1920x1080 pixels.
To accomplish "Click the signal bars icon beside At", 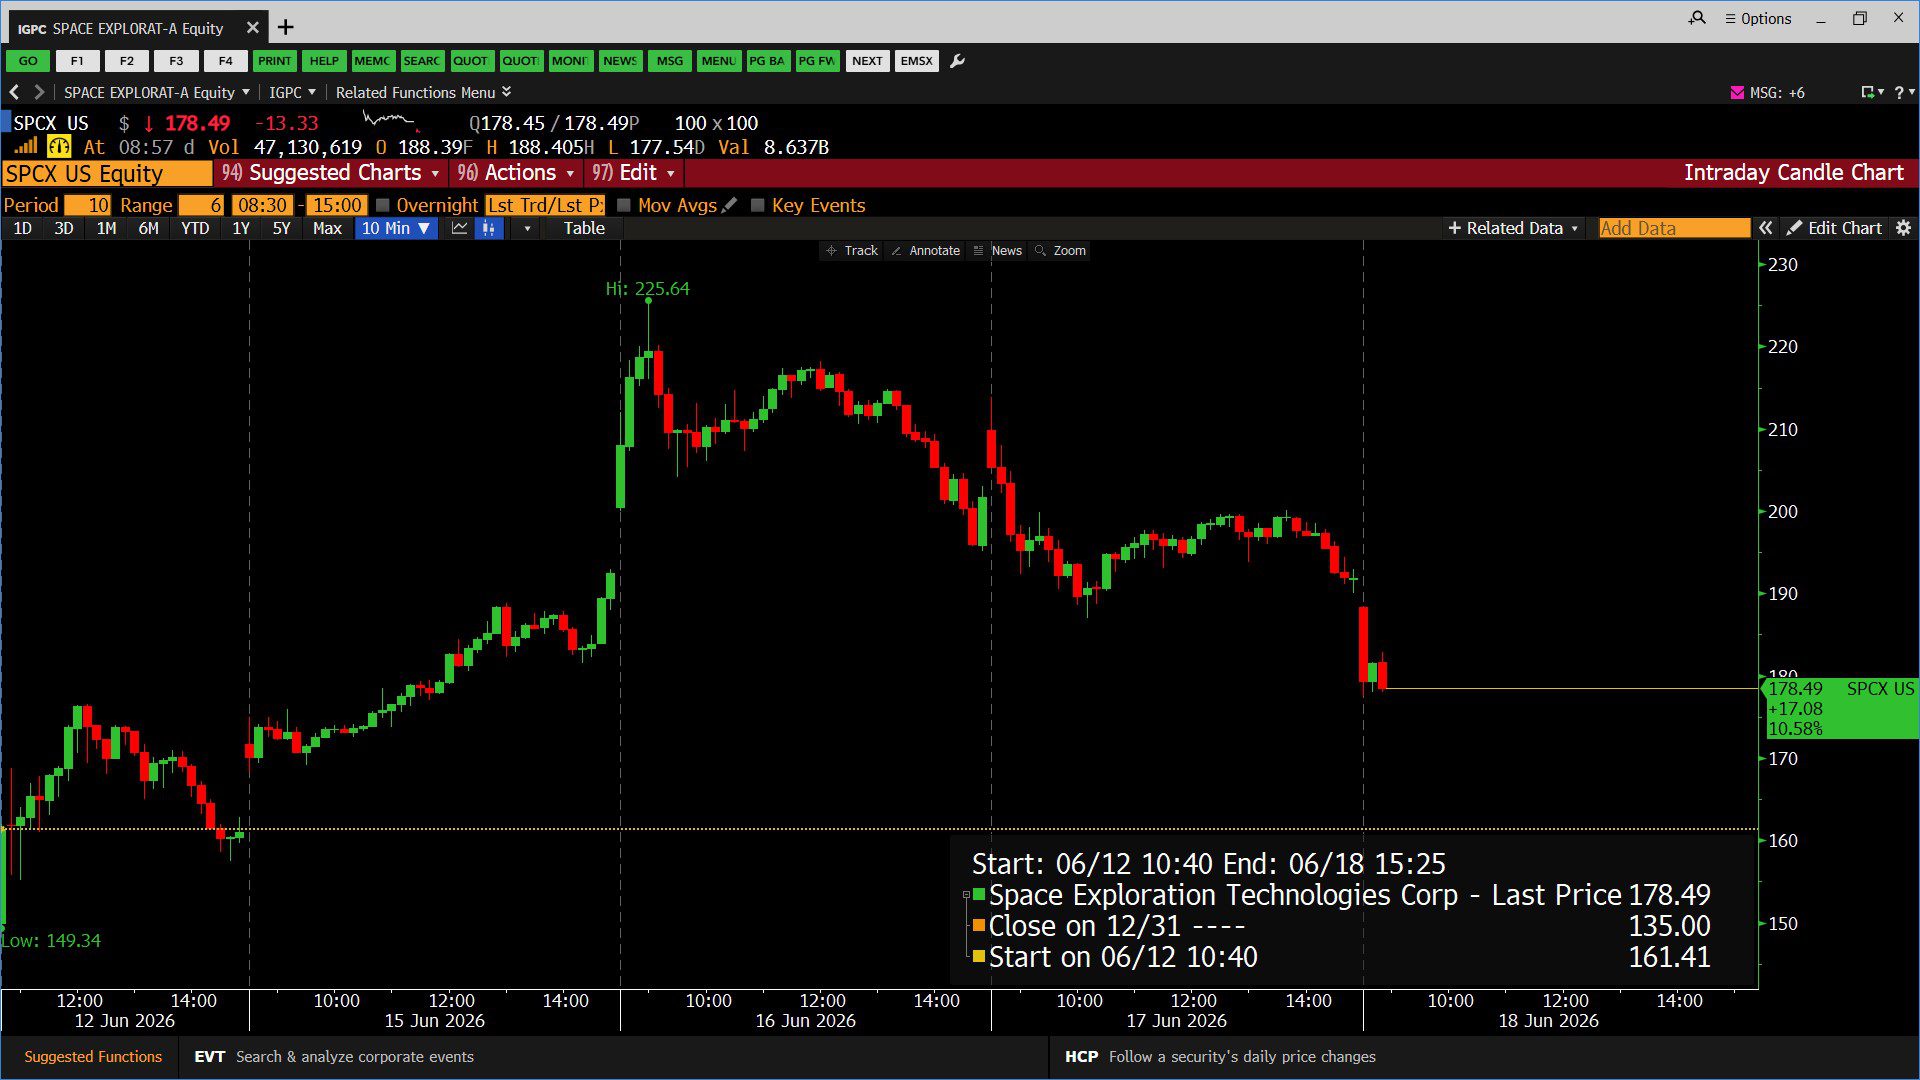I will click(x=26, y=147).
